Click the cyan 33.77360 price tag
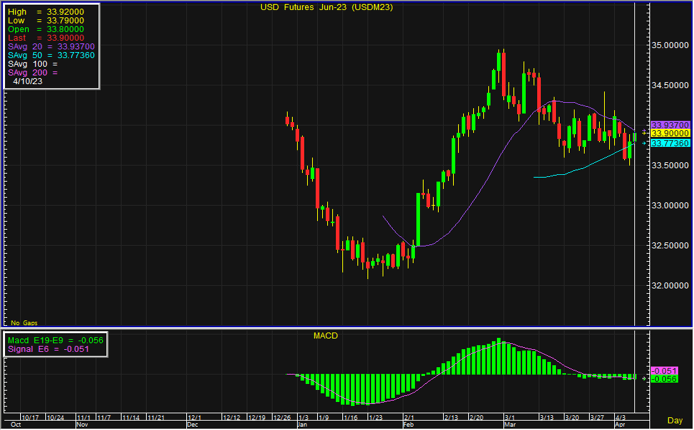This screenshot has height=430, width=694. (669, 143)
